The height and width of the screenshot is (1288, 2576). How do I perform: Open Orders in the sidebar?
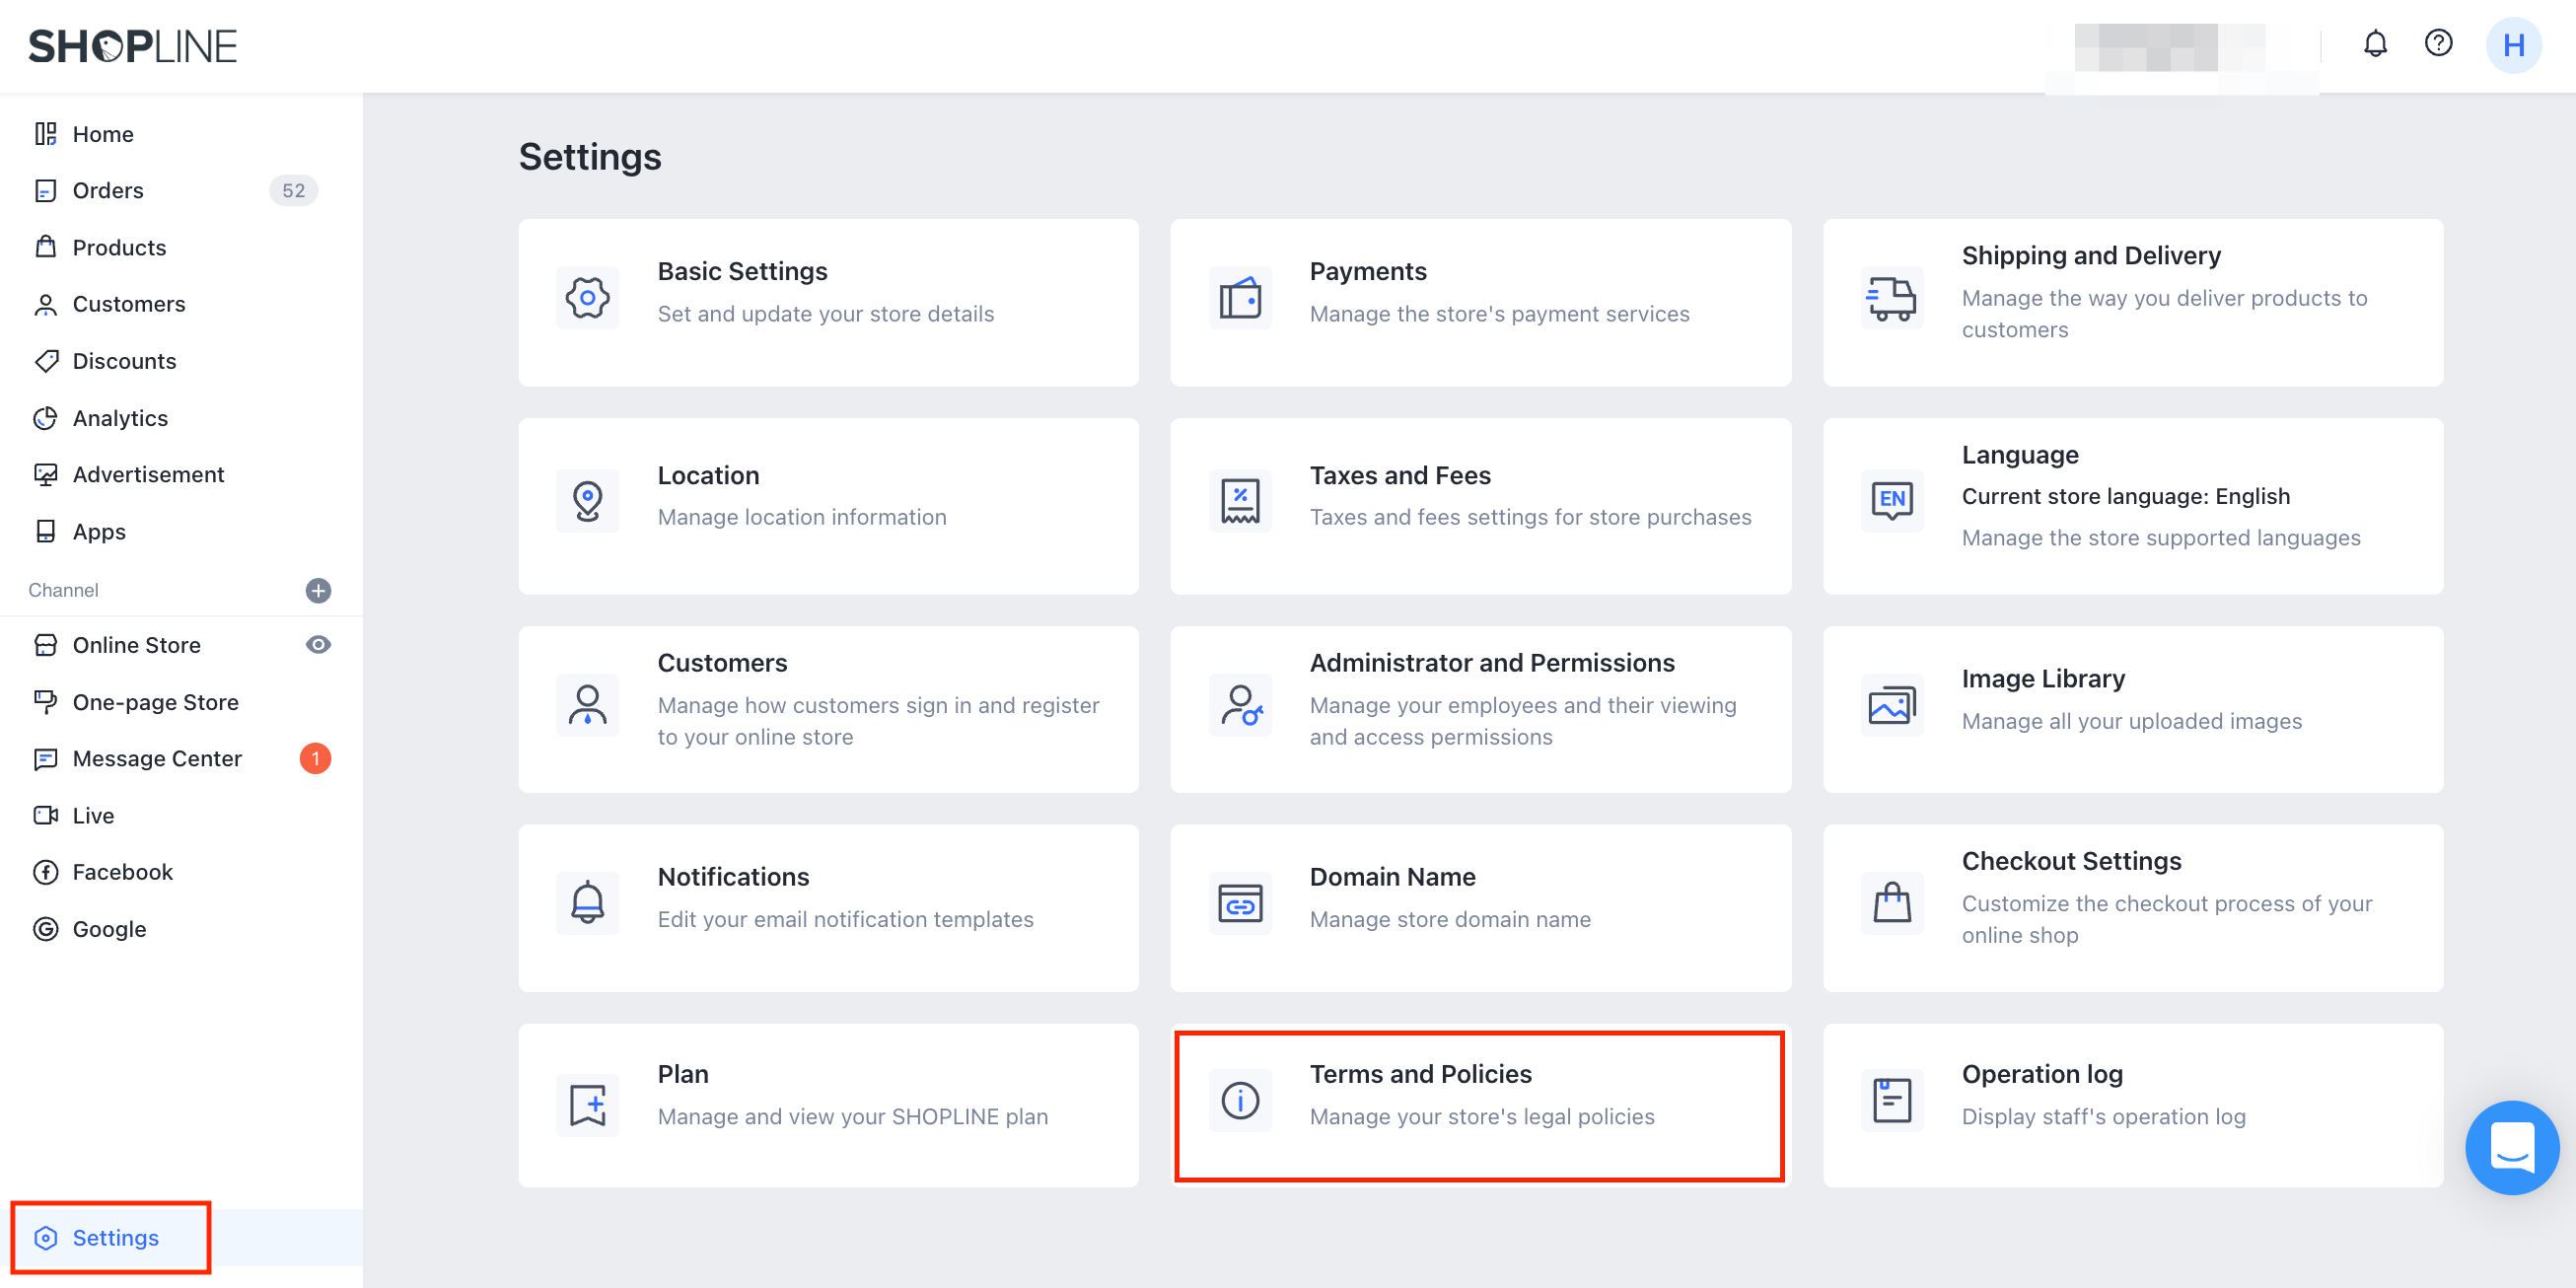[x=108, y=190]
